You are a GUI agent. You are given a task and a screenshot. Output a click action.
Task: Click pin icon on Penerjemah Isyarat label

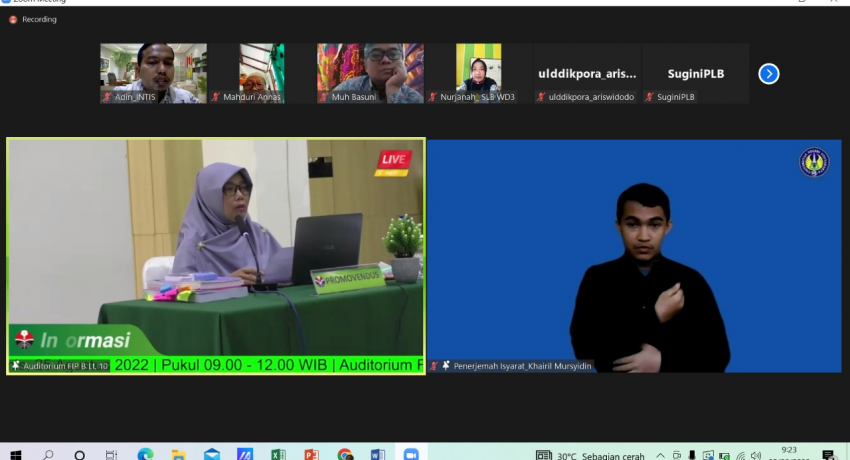(x=446, y=366)
